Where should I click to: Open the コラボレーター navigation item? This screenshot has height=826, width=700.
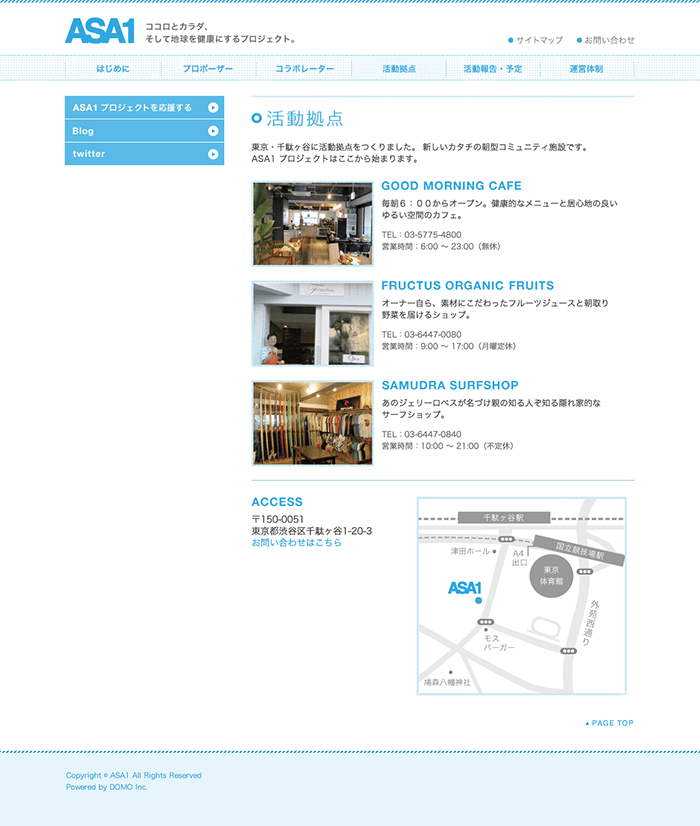(303, 70)
